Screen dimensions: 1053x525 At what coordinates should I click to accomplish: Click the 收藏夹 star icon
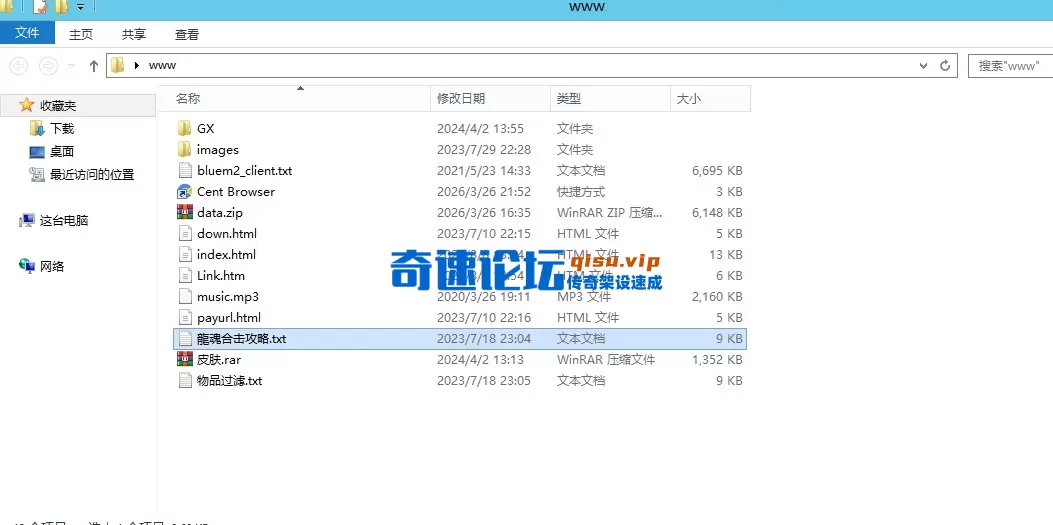click(x=26, y=105)
